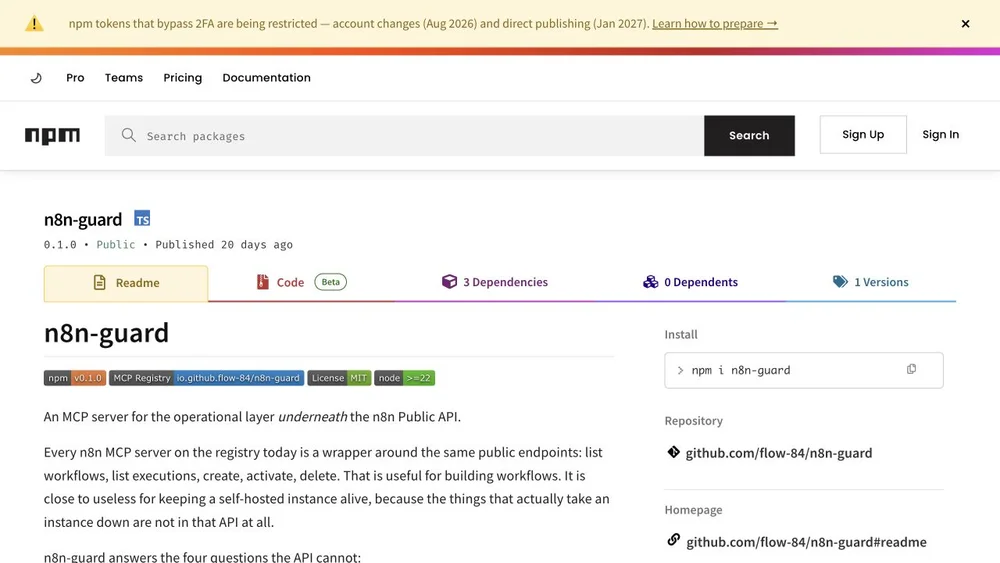The height and width of the screenshot is (563, 1000).
Task: Click the cubes icon beside 0 Dependents
Action: (x=651, y=282)
